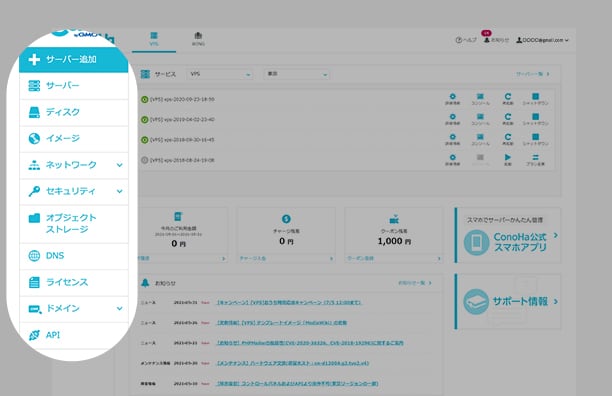This screenshot has height=396, width=612.
Task: Click 再起動 for vps-2020-09-23-18-50
Action: [x=508, y=99]
